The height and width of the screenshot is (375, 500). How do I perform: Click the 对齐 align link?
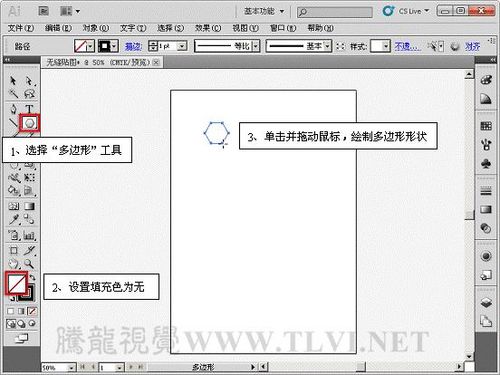coord(472,46)
